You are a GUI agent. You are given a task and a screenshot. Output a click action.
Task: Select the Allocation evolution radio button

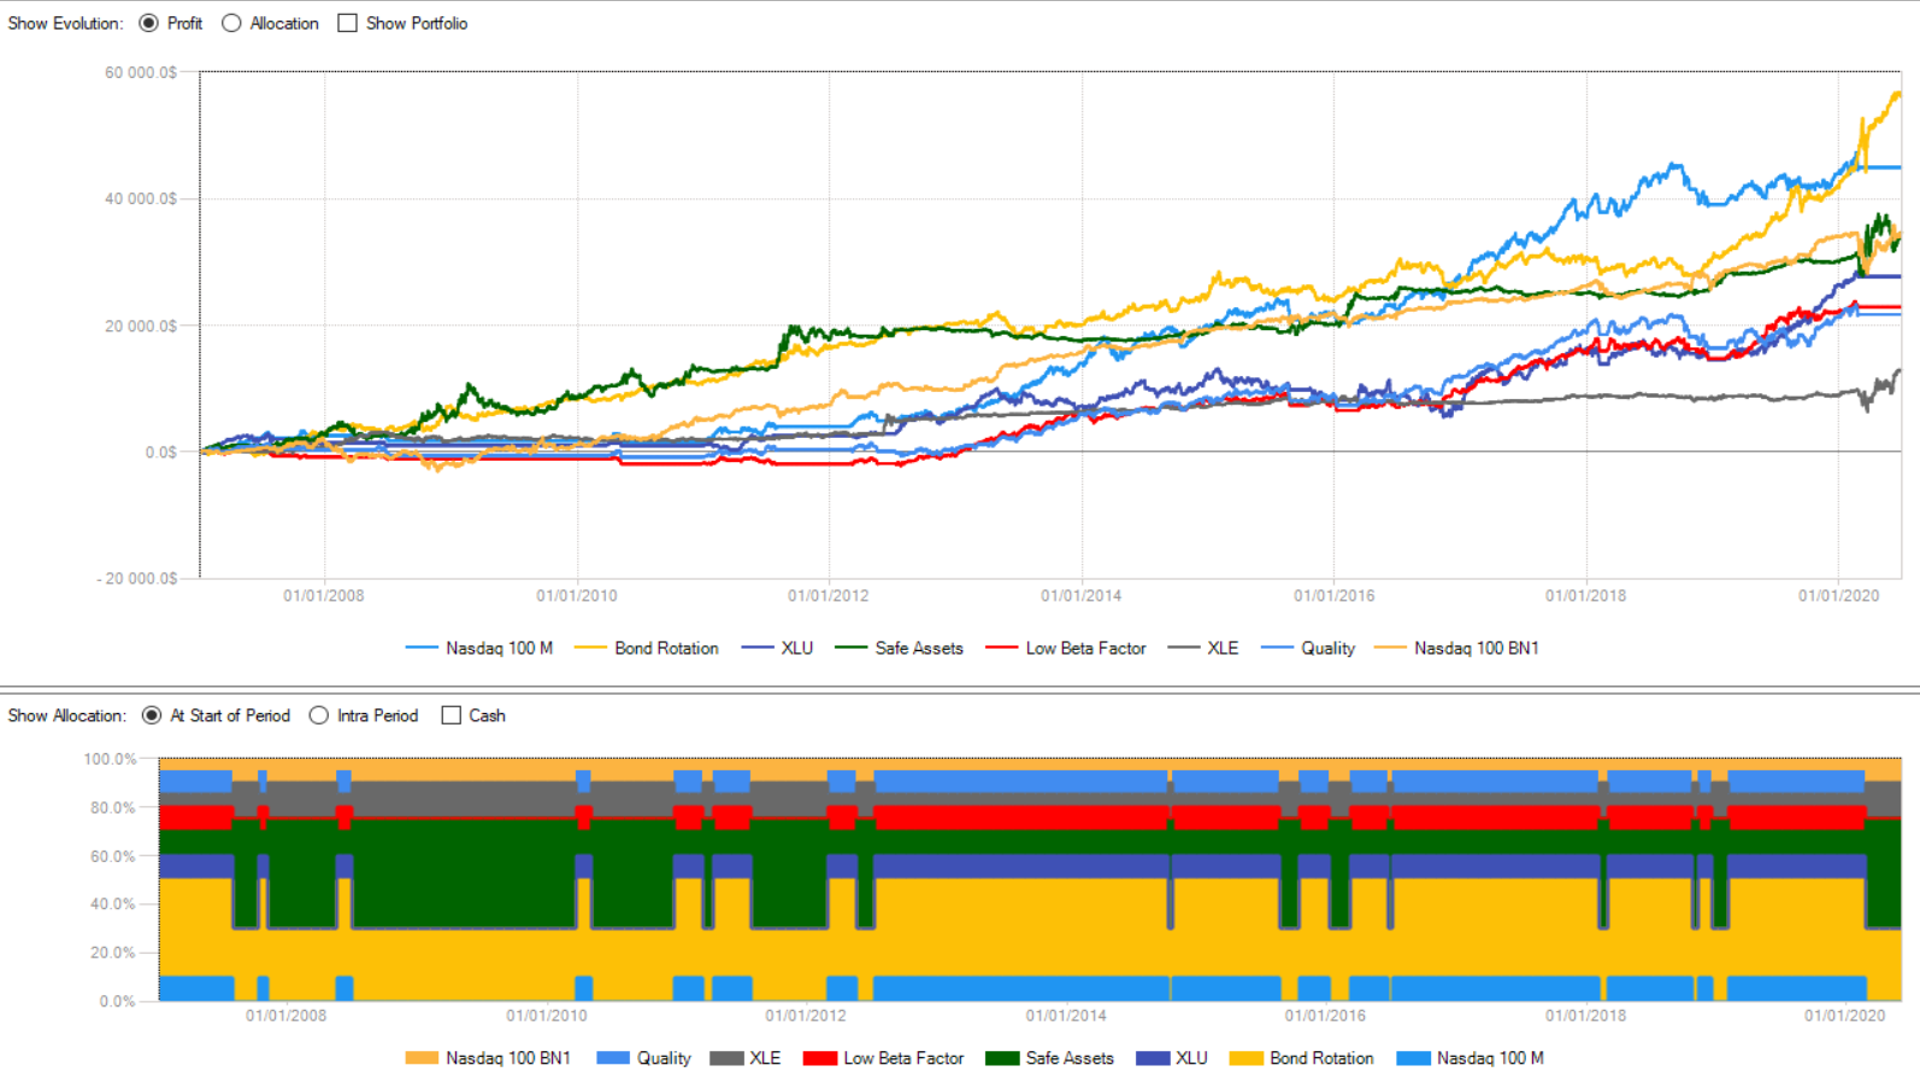231,23
